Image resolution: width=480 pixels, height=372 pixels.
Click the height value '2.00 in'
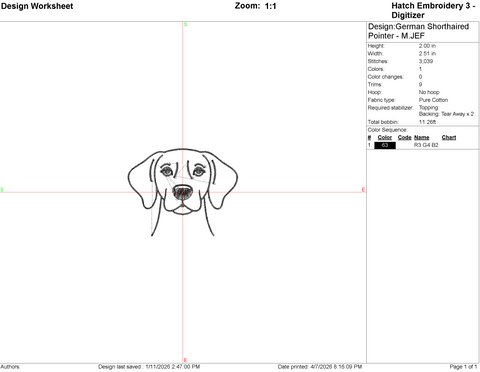click(x=427, y=46)
